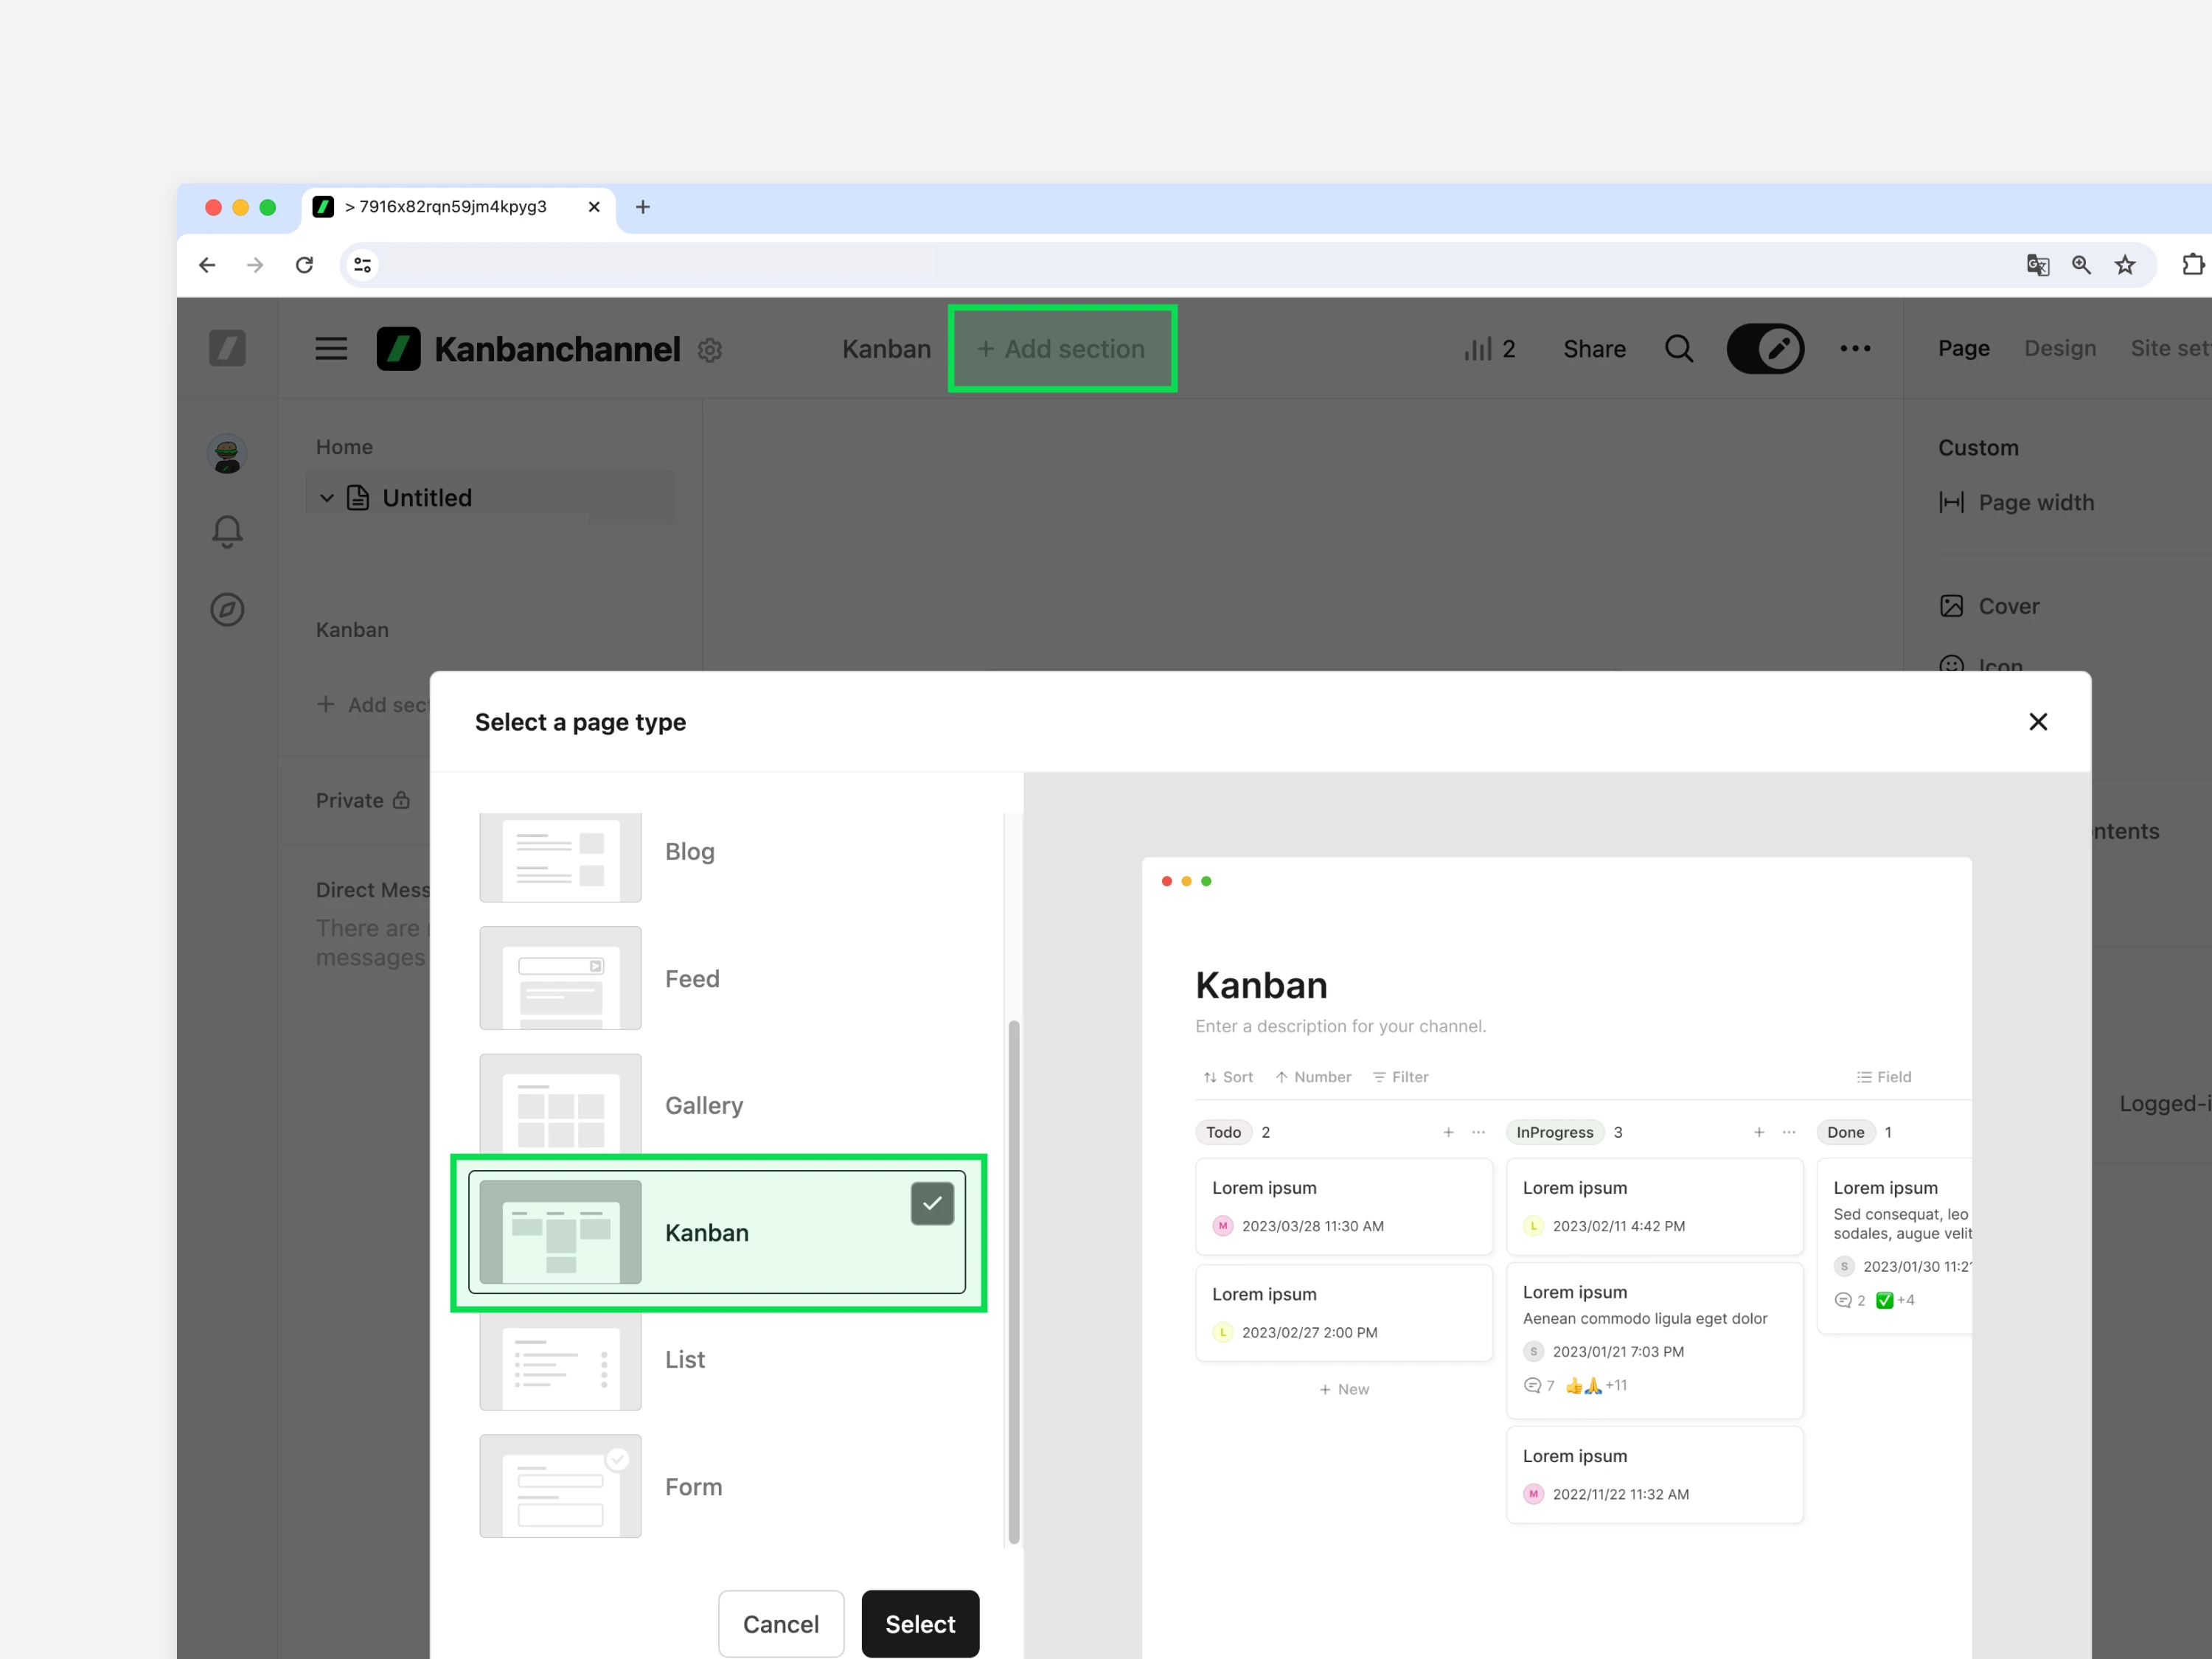
Task: Click the browser forward arrow
Action: pyautogui.click(x=255, y=265)
